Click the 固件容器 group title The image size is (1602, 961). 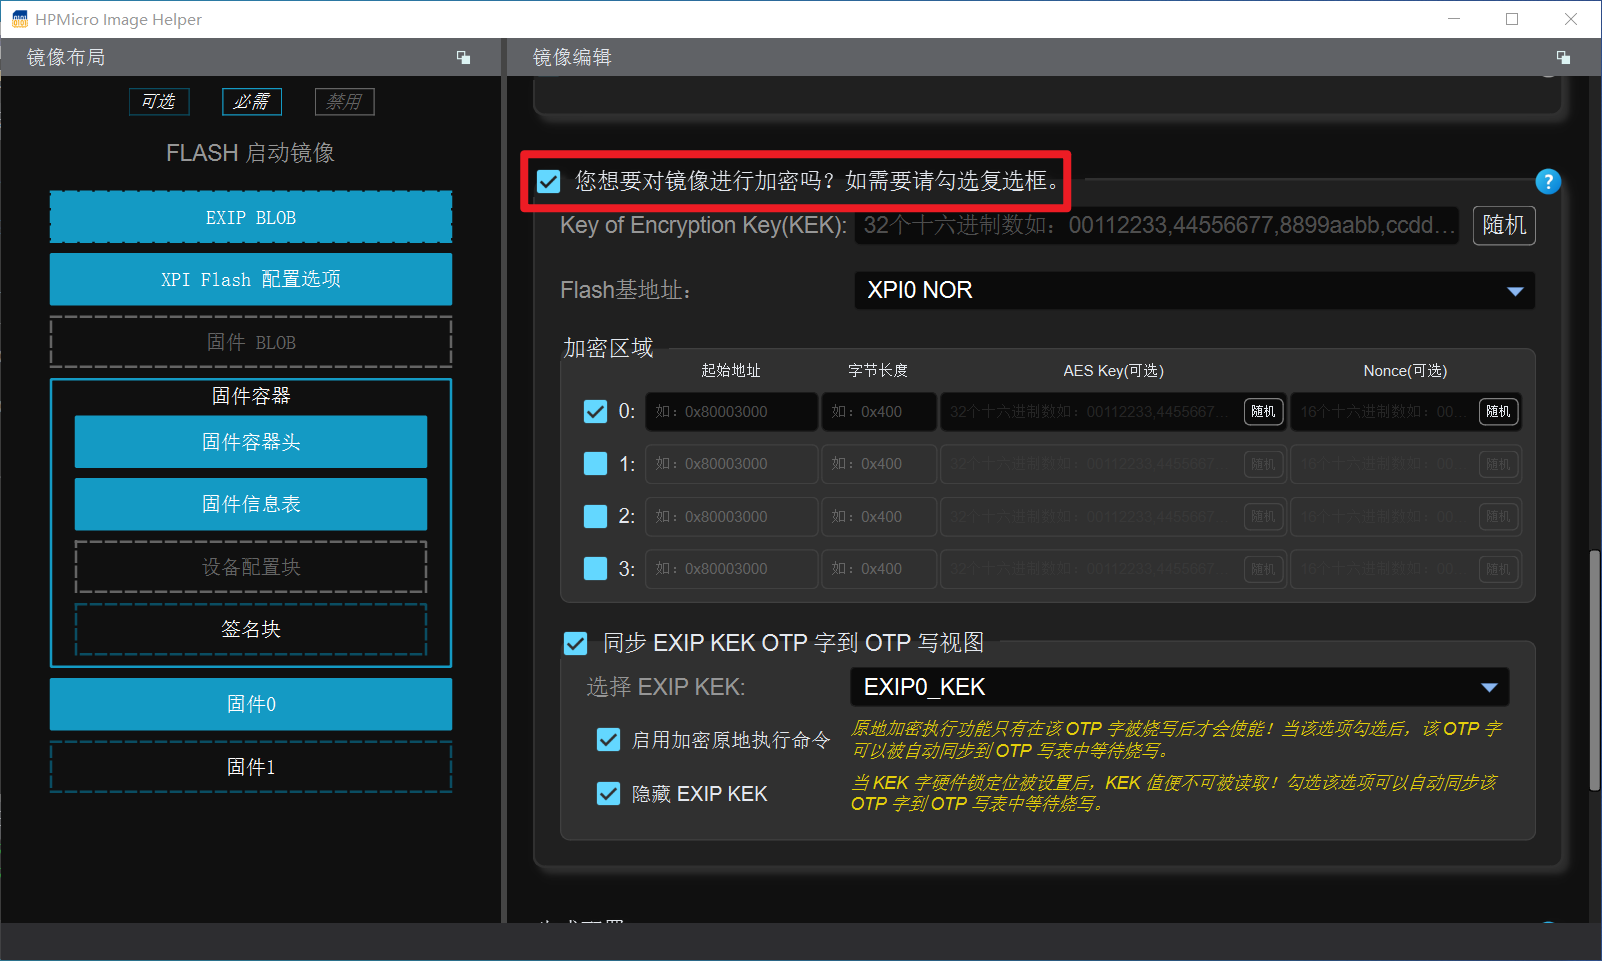[x=251, y=396]
